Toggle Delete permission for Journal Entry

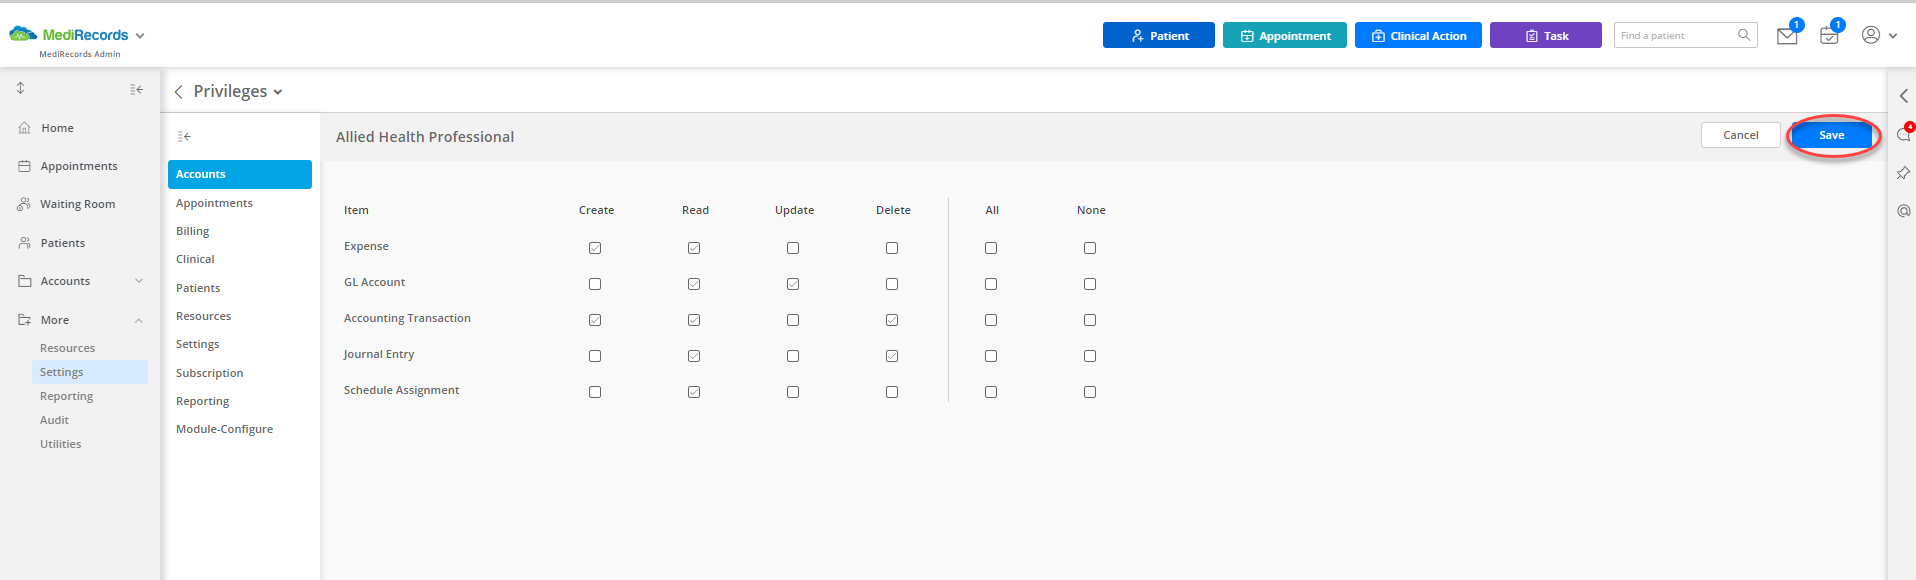point(892,356)
